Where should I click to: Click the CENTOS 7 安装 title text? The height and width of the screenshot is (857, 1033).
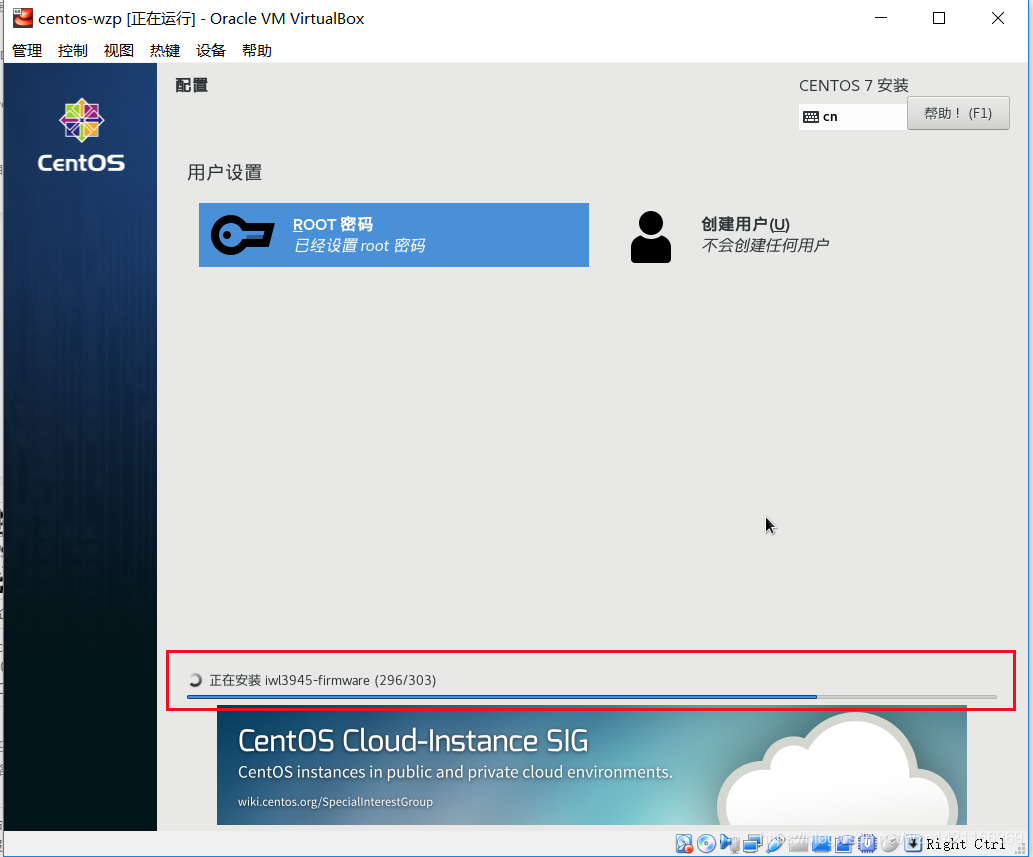[x=854, y=86]
